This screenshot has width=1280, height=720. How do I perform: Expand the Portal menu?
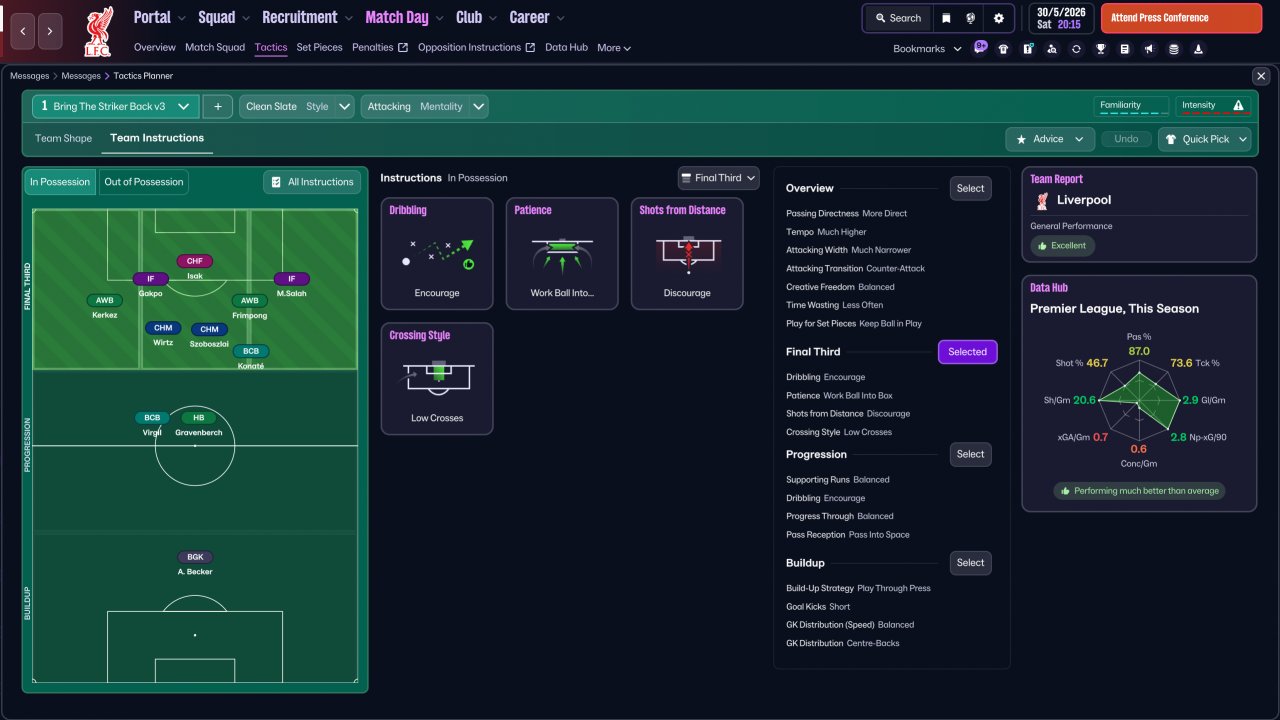point(160,17)
